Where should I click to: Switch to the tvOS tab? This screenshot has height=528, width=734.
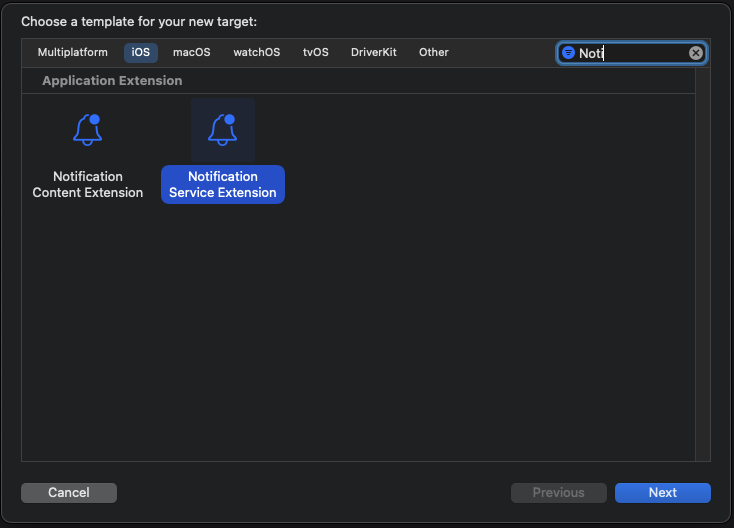pos(316,53)
